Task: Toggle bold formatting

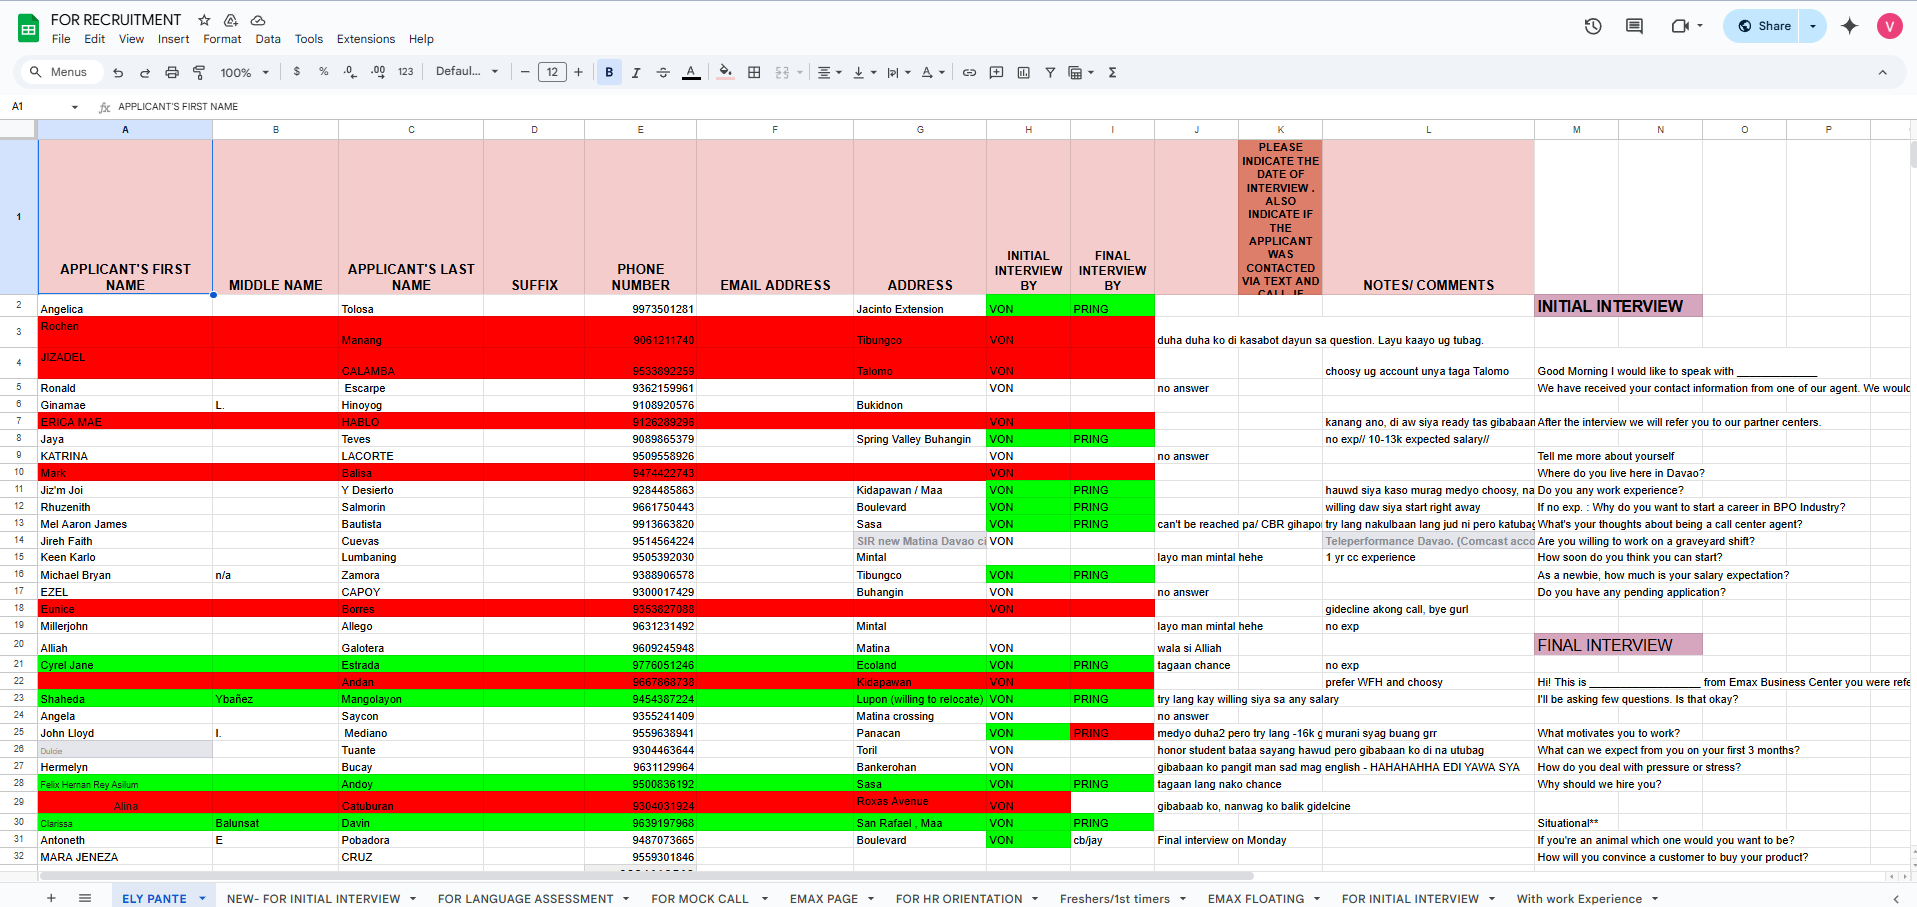Action: click(609, 72)
